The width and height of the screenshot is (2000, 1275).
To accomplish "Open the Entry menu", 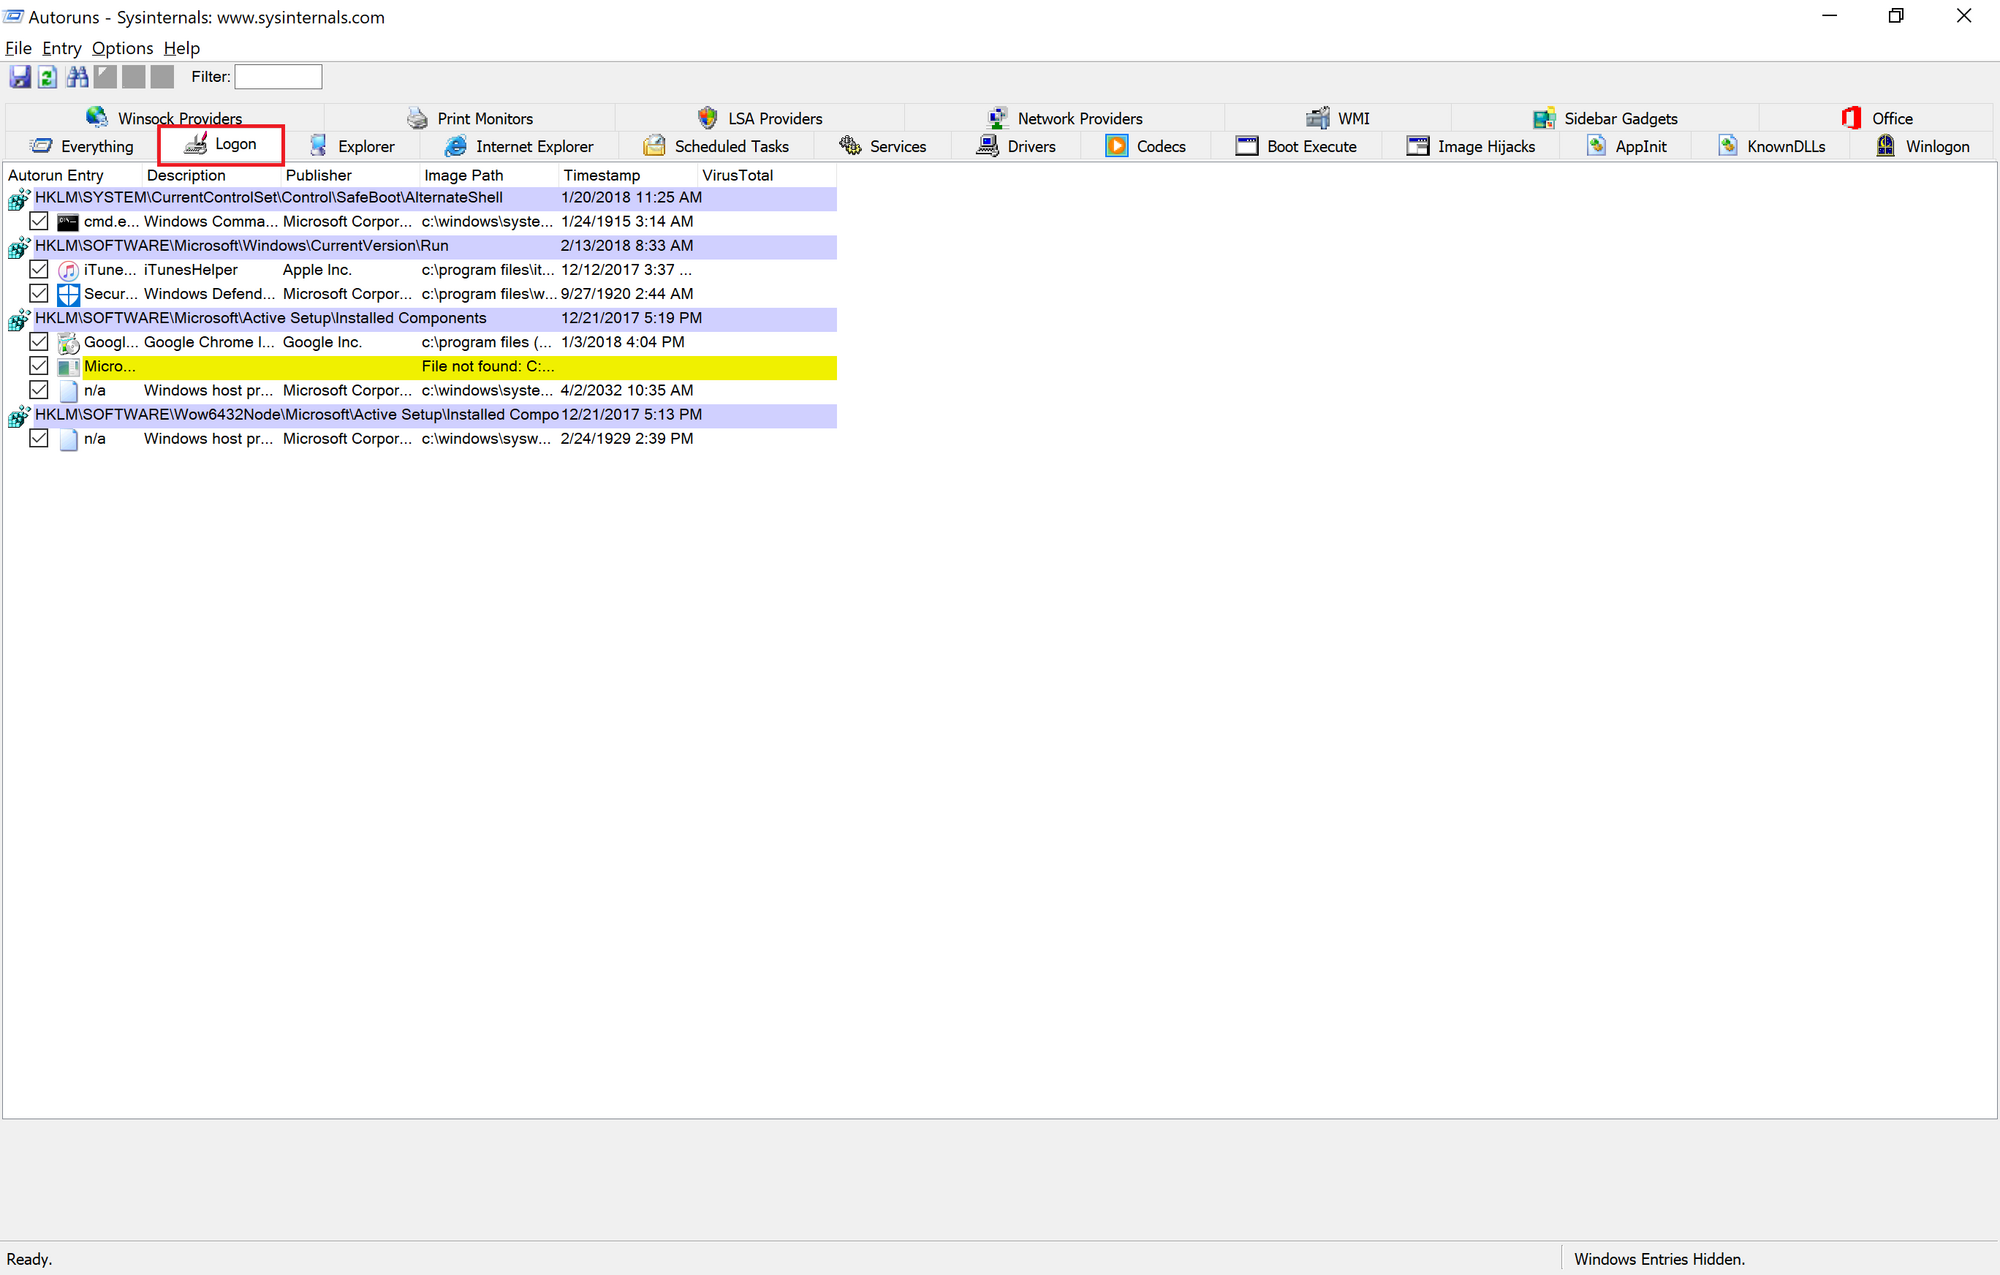I will click(x=62, y=48).
